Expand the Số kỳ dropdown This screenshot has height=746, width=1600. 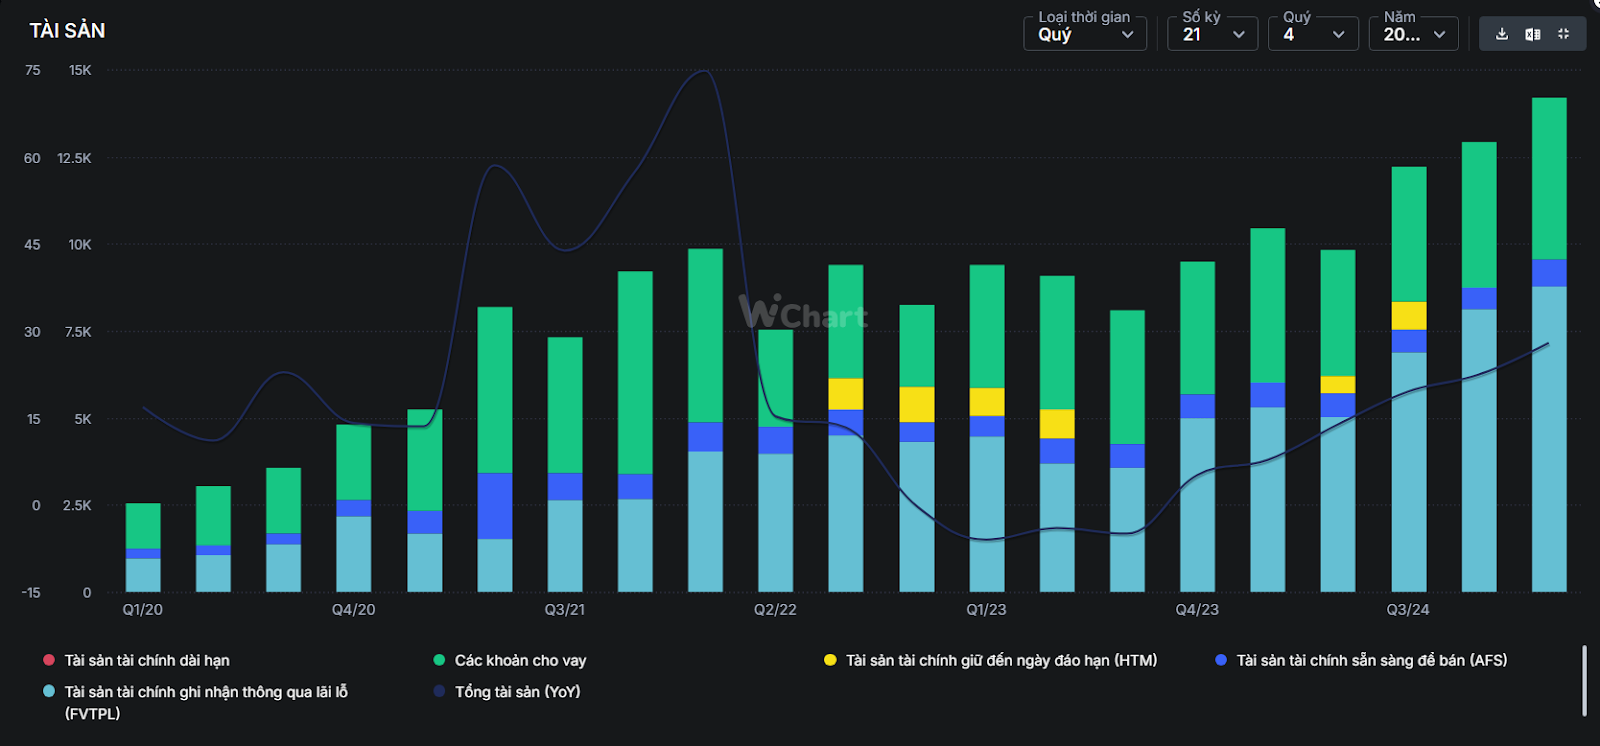(x=1212, y=34)
